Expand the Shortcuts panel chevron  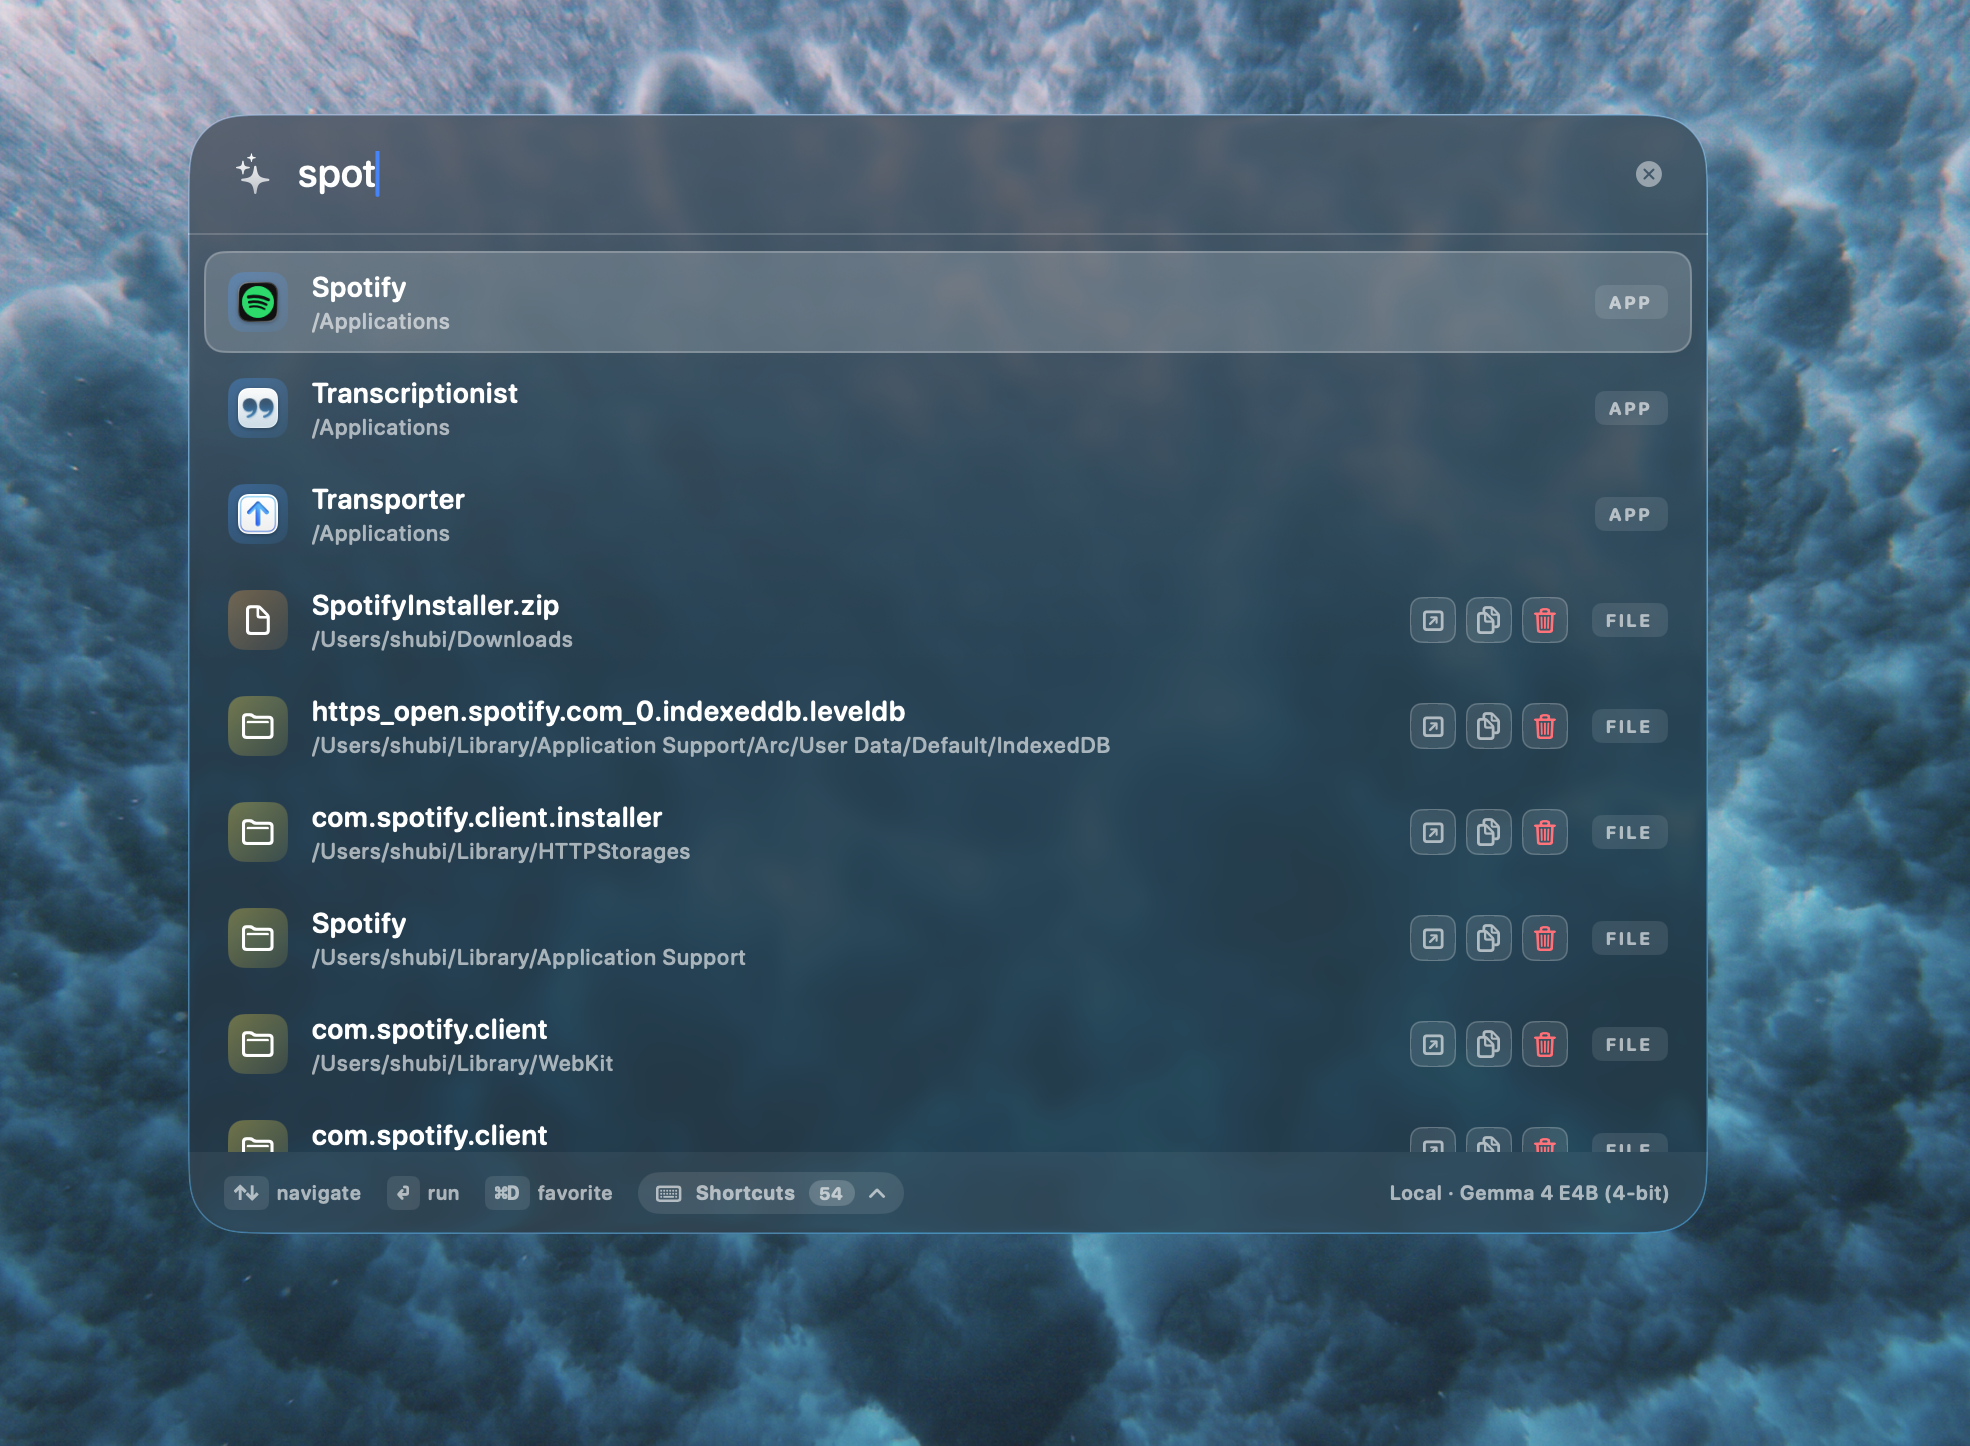pyautogui.click(x=877, y=1193)
